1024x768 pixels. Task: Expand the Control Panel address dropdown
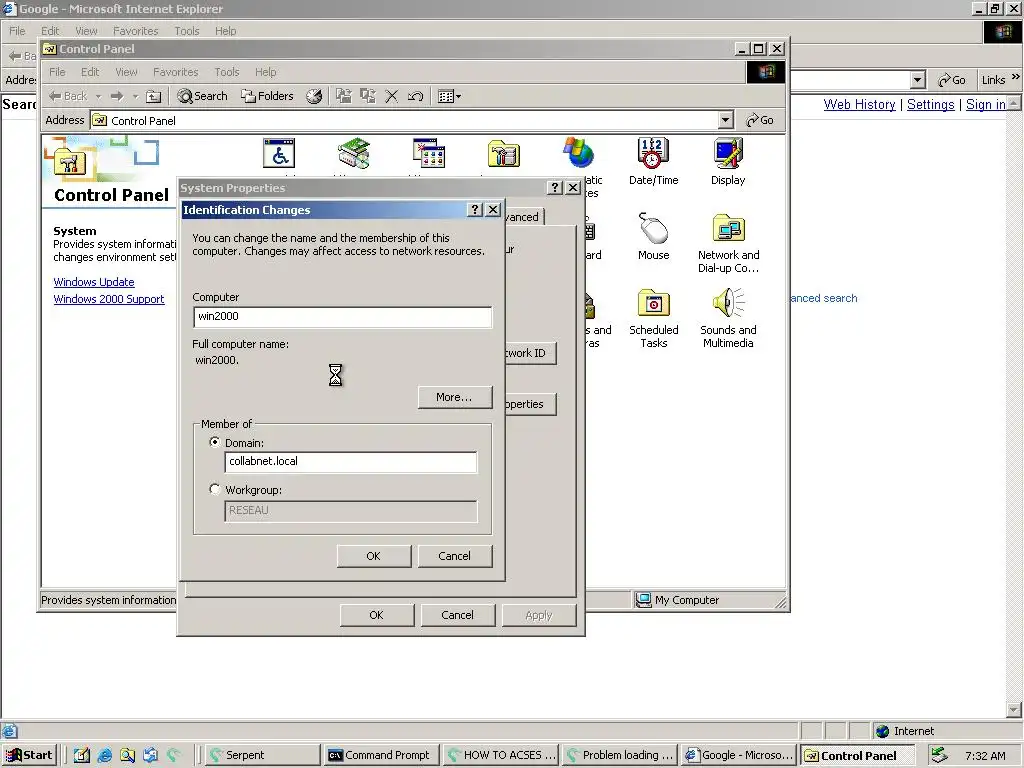(726, 120)
